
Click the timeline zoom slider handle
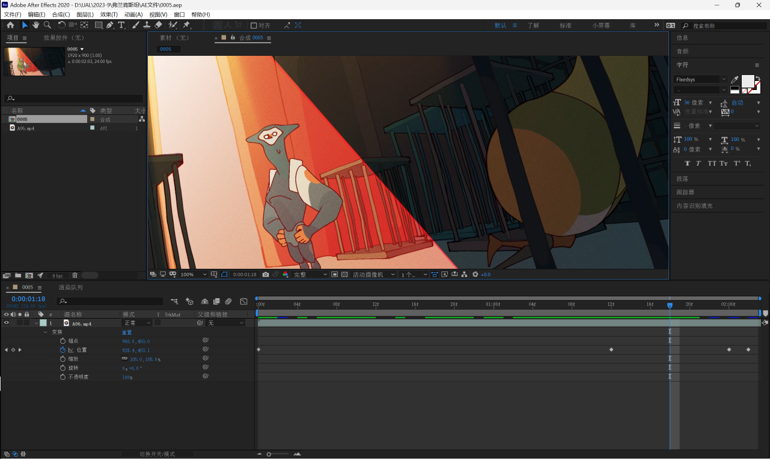point(269,454)
